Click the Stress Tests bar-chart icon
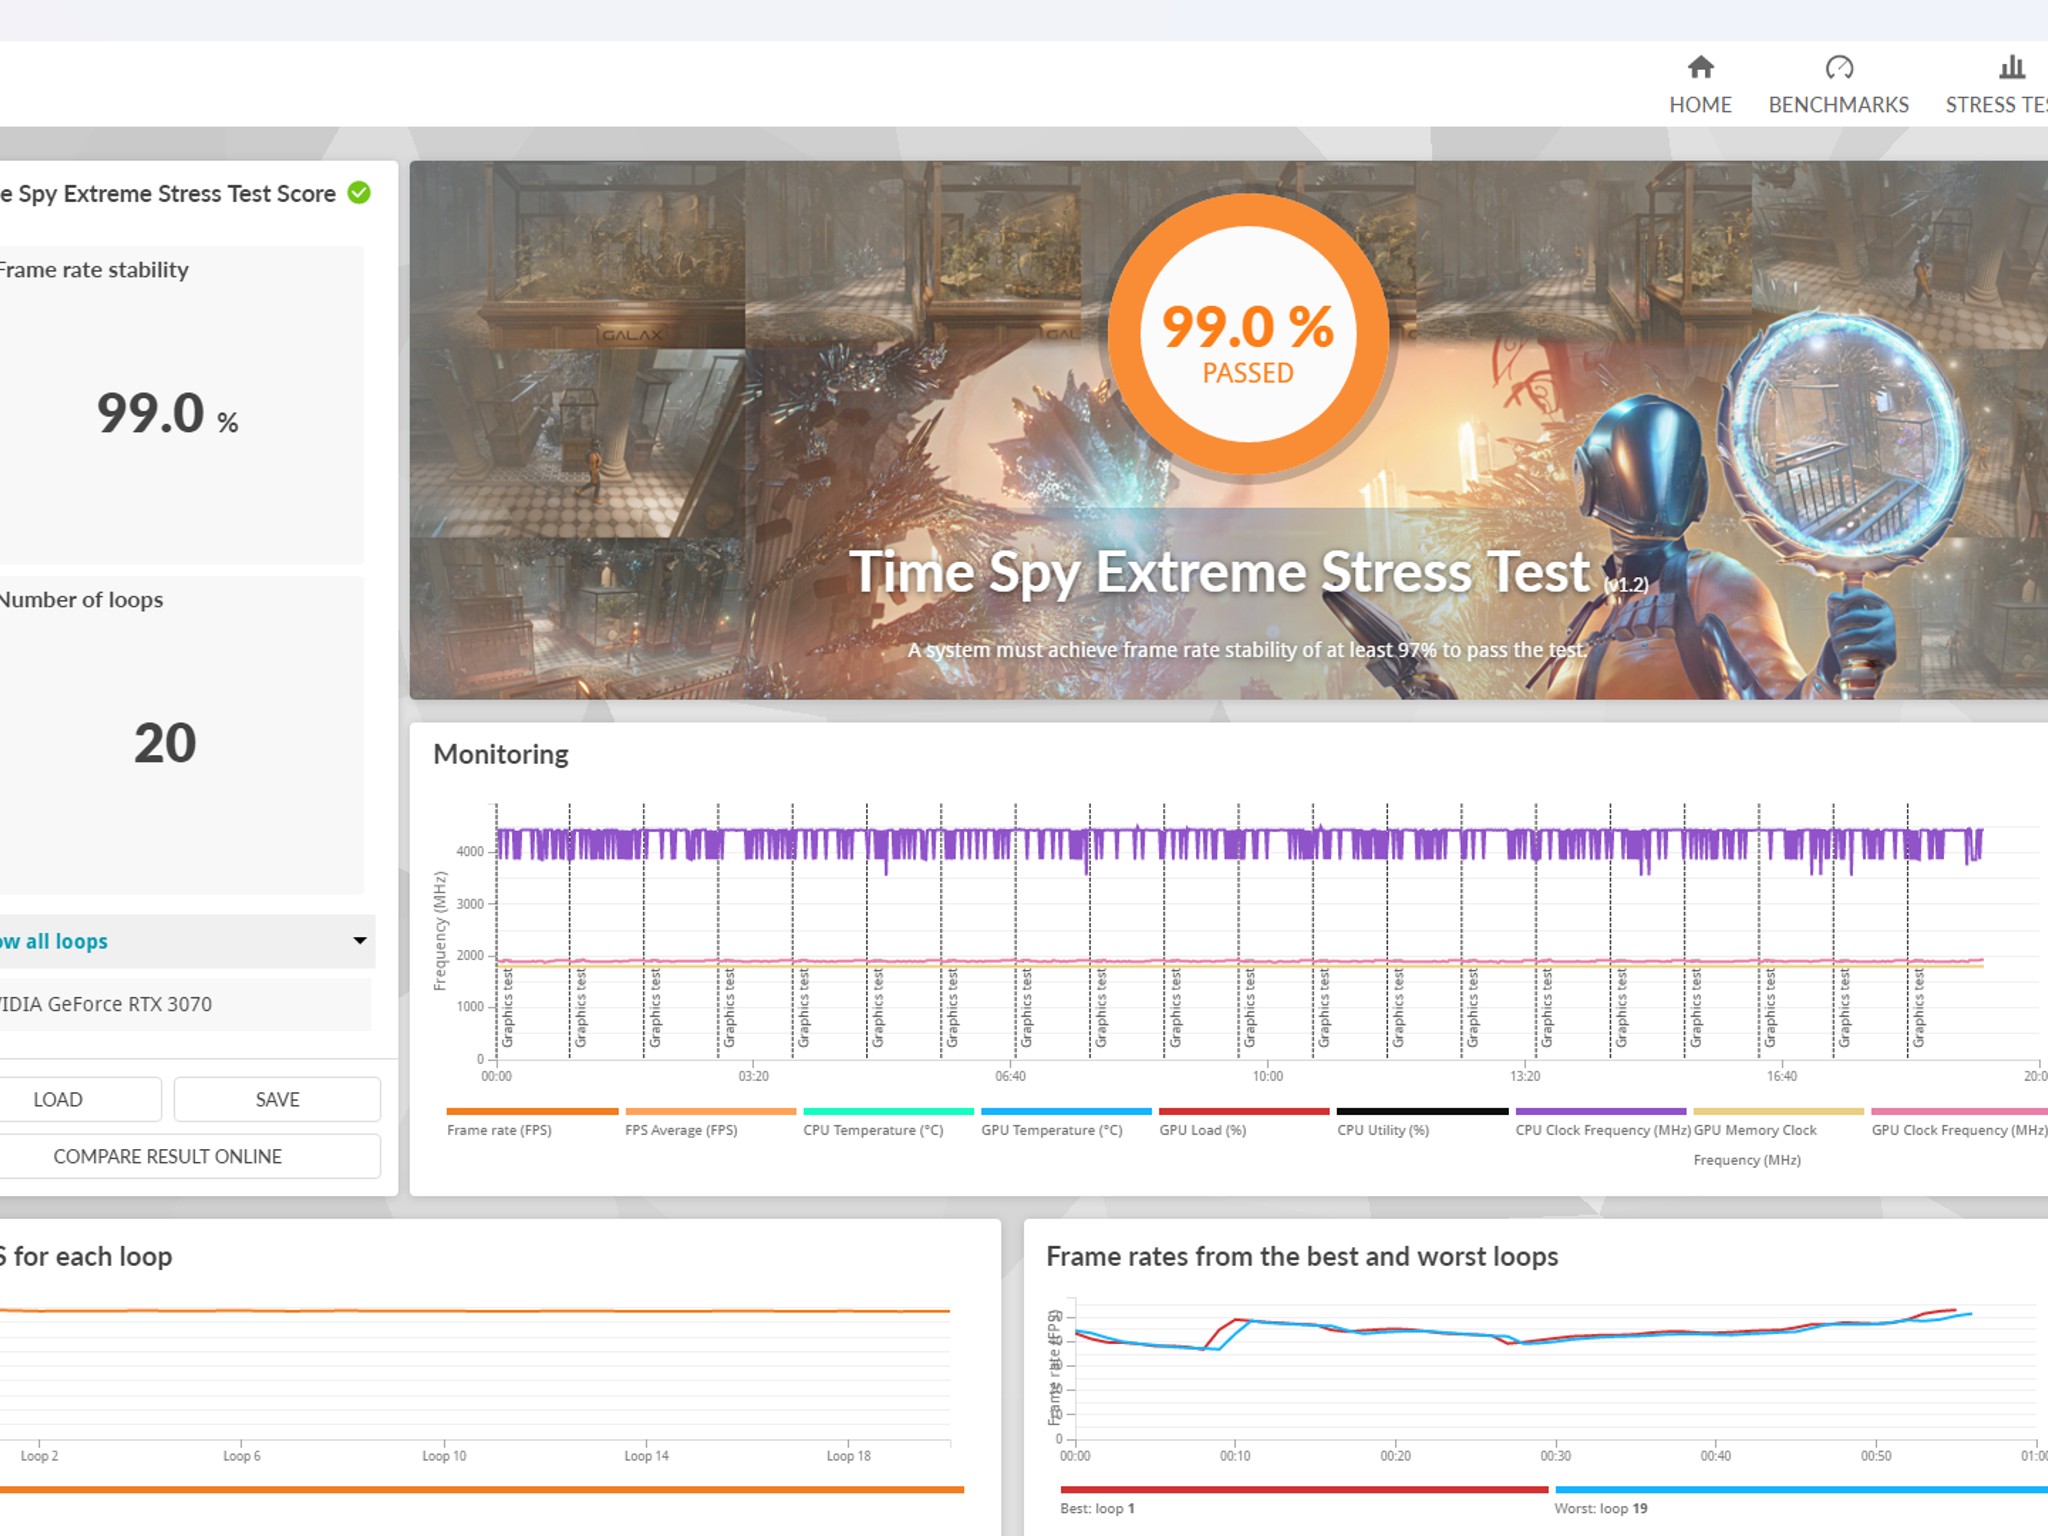This screenshot has width=2048, height=1536. pos(2011,67)
